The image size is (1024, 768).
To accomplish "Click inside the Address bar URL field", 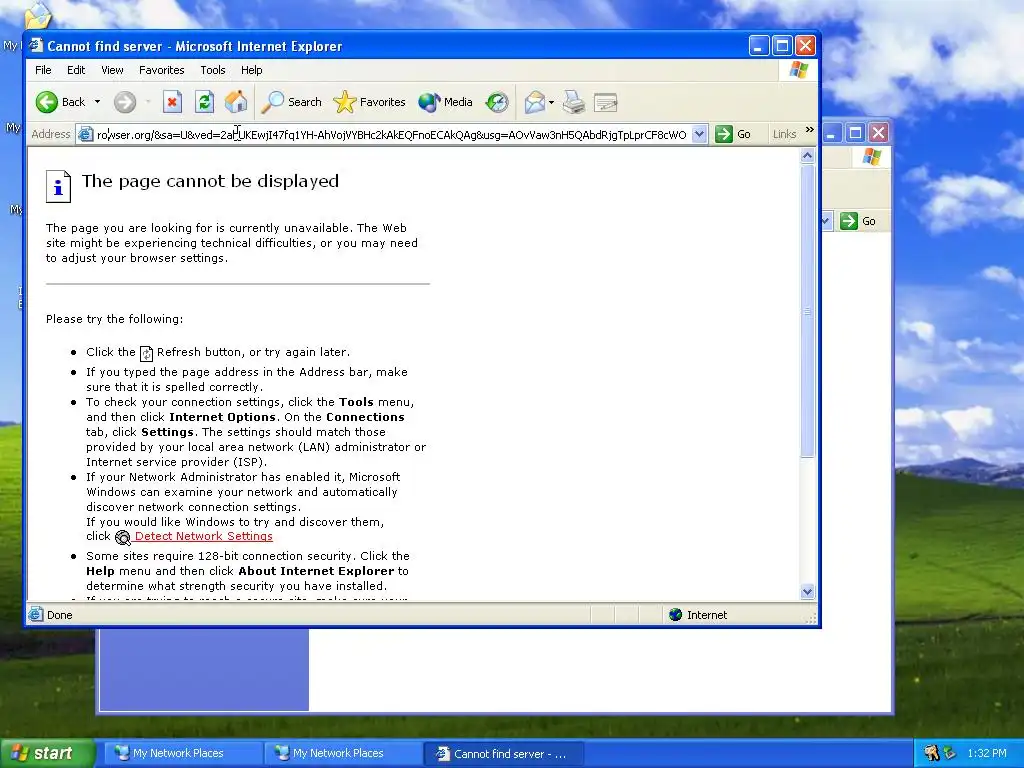I will point(392,135).
